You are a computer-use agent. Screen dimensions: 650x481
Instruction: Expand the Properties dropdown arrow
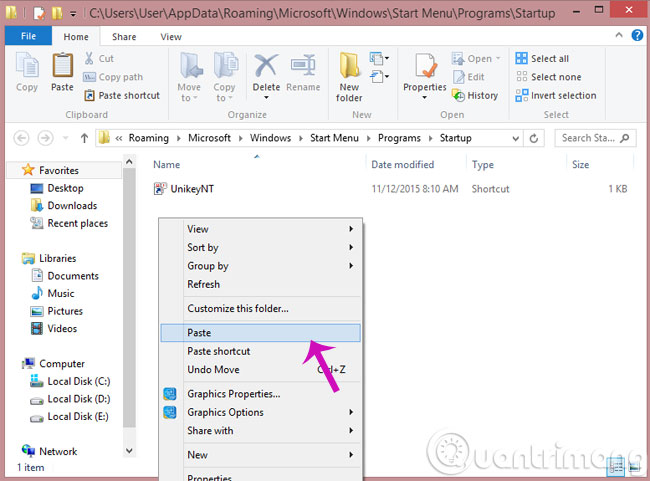(424, 98)
